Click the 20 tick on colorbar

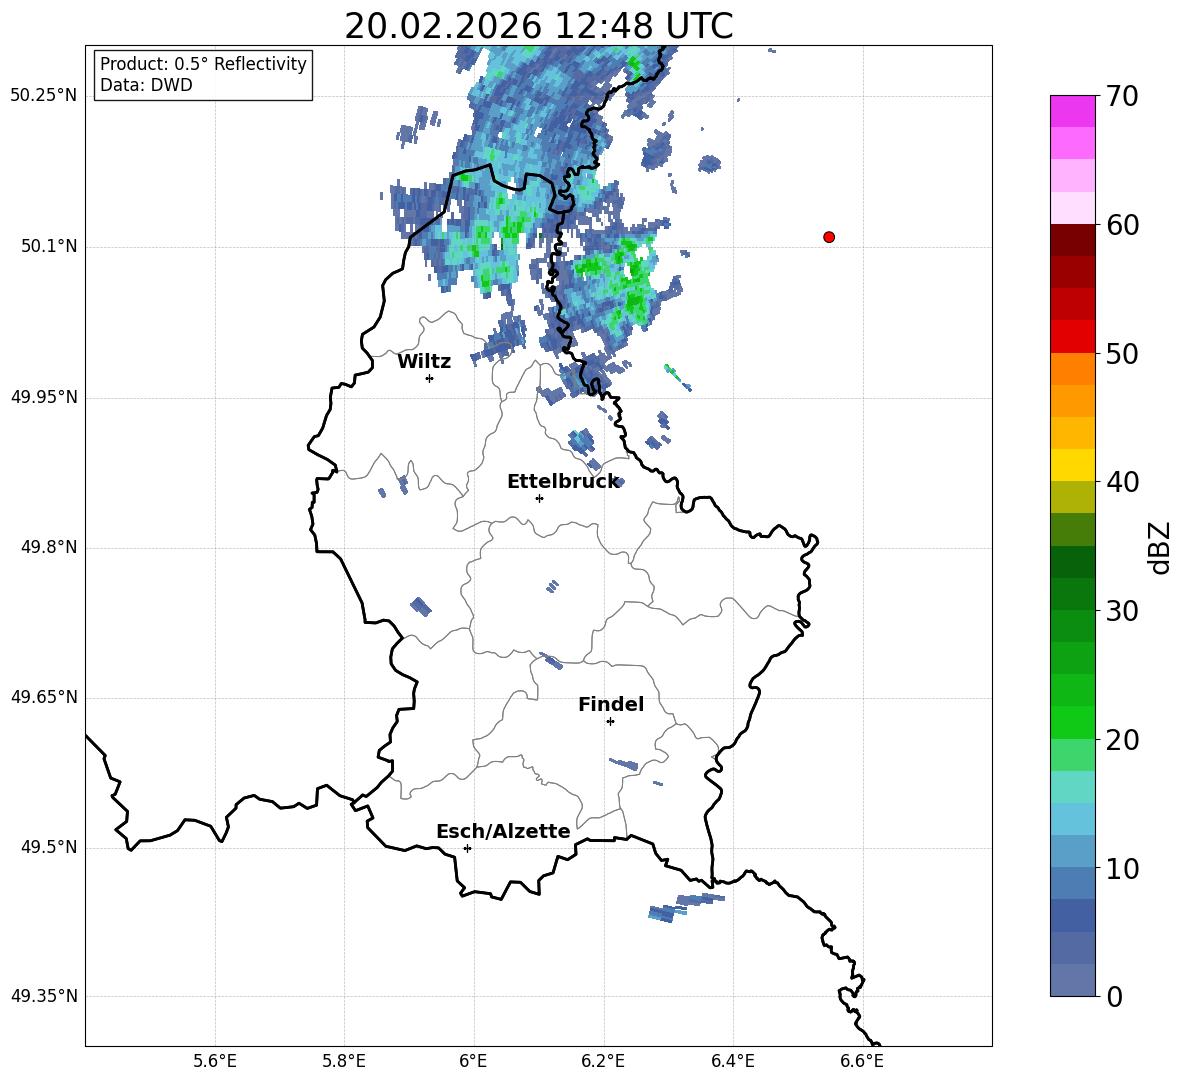[1122, 740]
